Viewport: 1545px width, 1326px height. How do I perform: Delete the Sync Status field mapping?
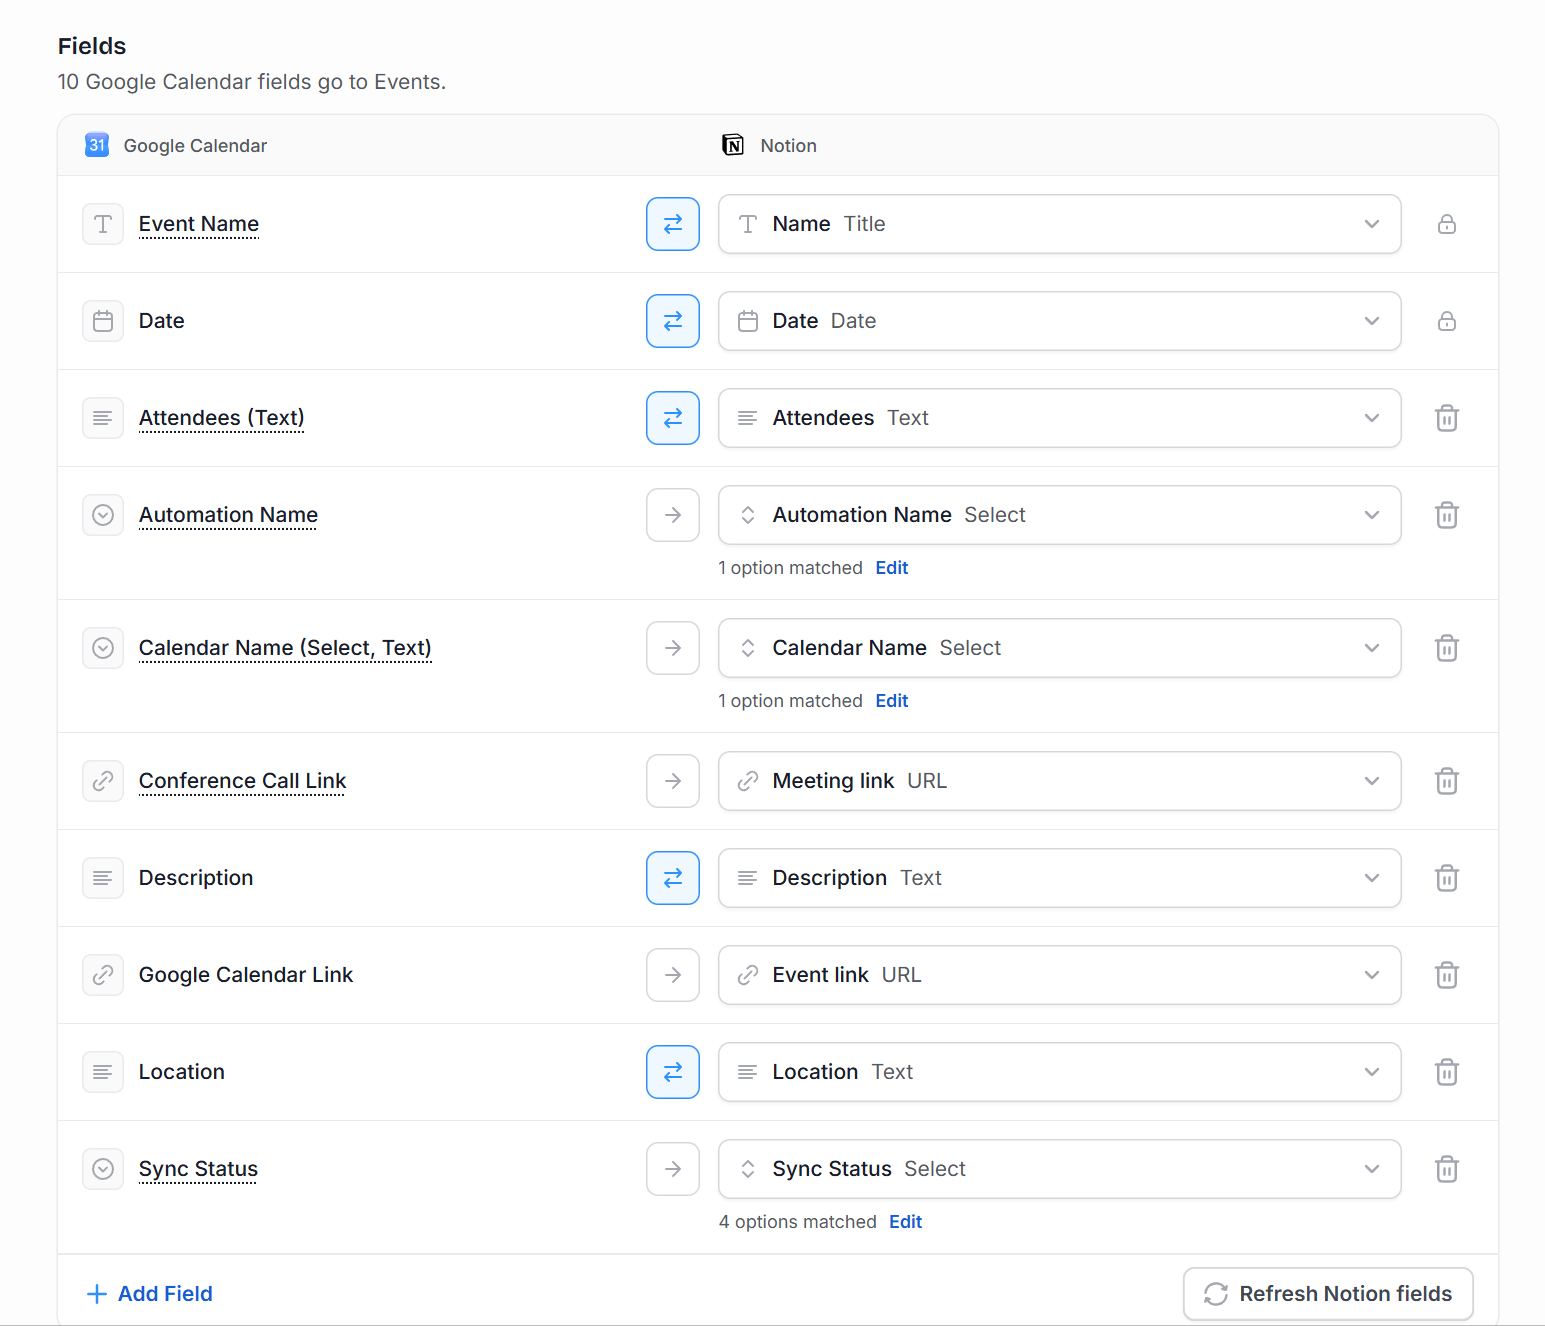[x=1446, y=1169]
